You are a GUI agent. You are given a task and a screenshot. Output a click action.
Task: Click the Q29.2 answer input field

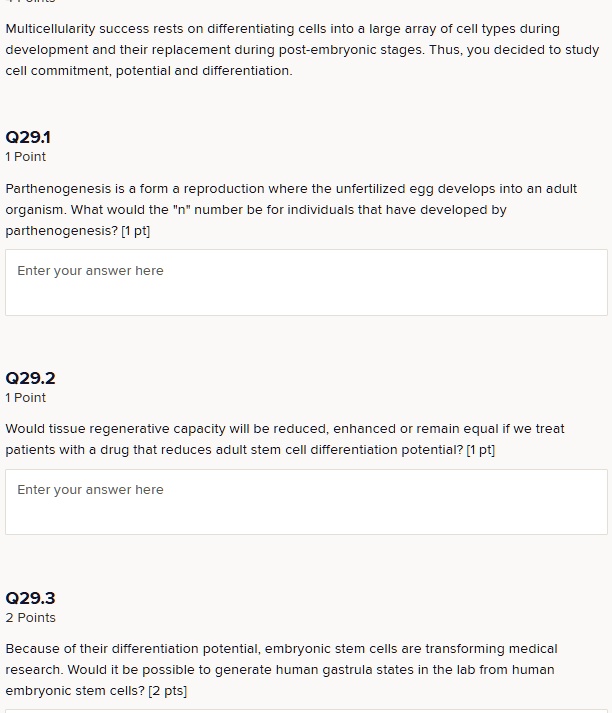pyautogui.click(x=306, y=501)
